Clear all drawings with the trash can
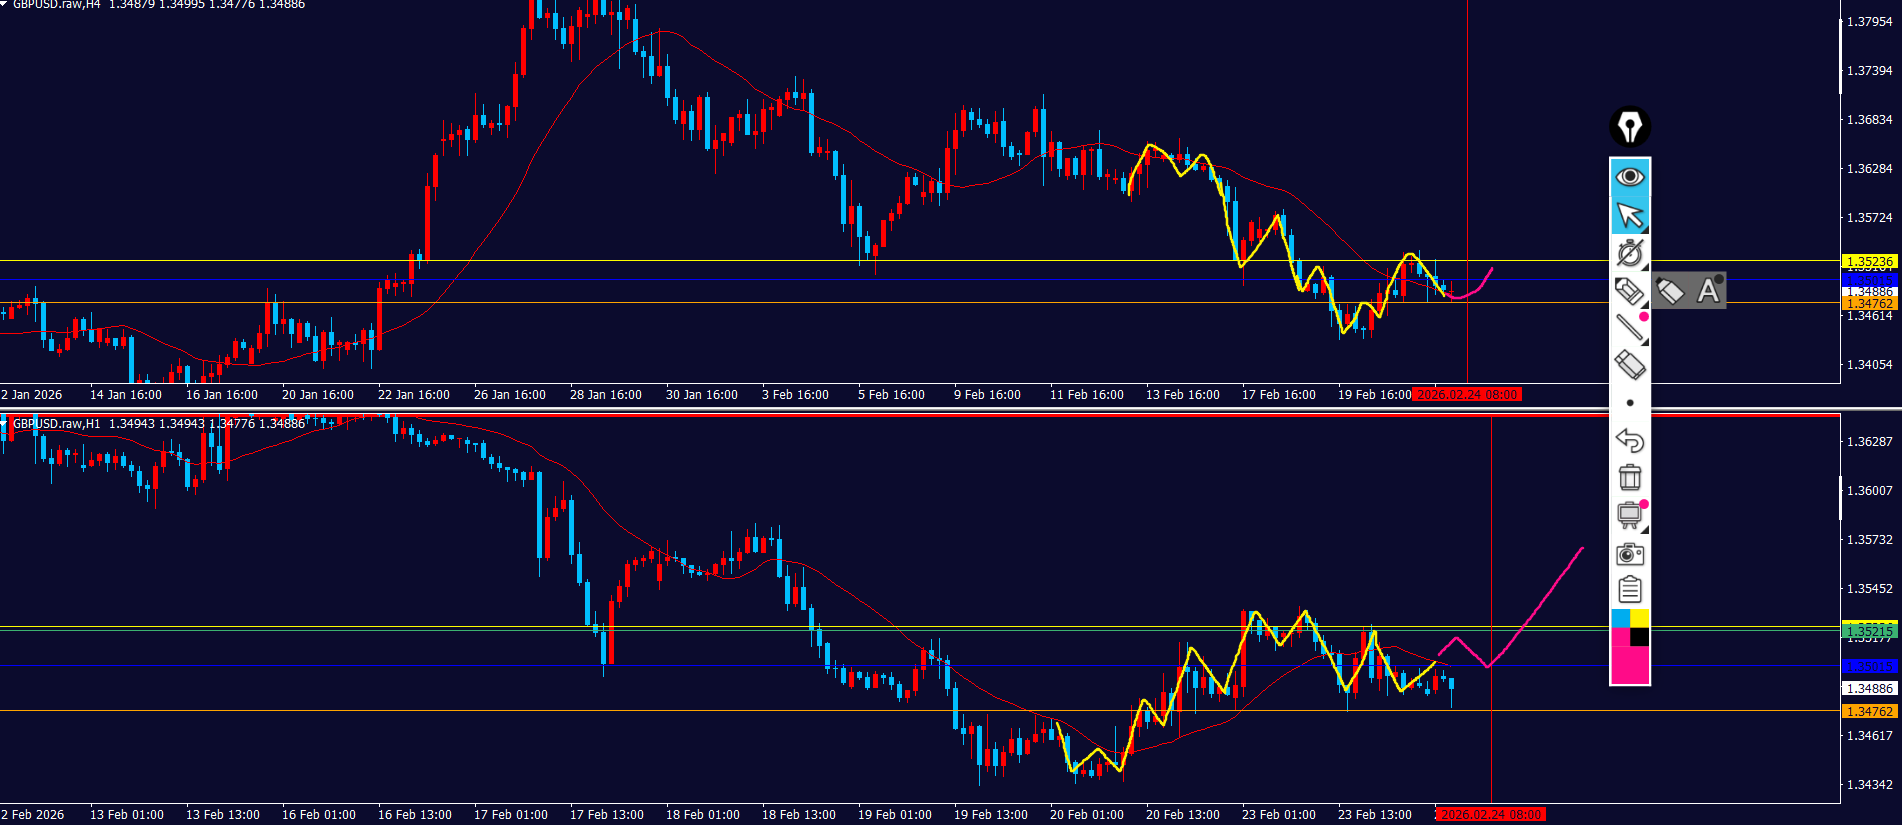Image resolution: width=1902 pixels, height=825 pixels. point(1629,478)
